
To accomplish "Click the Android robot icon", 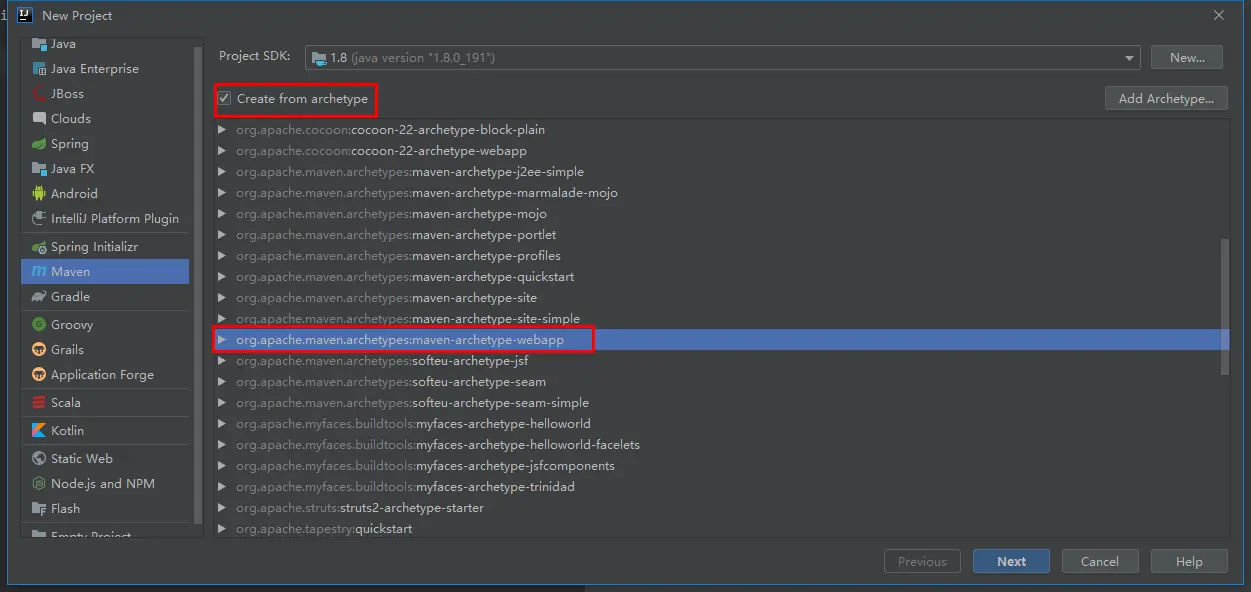I will [39, 194].
